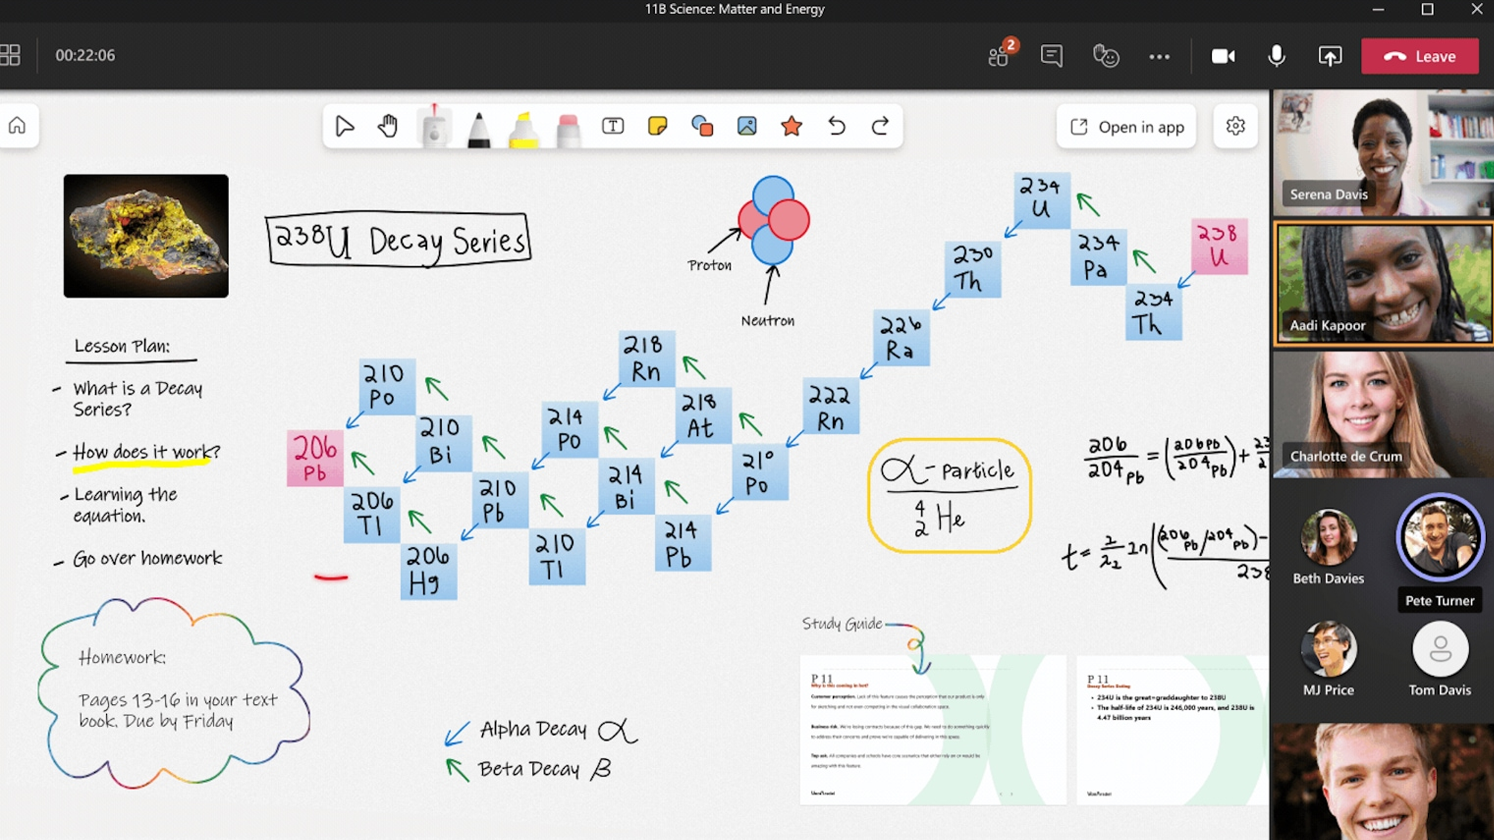Open the meeting chat

1051,56
